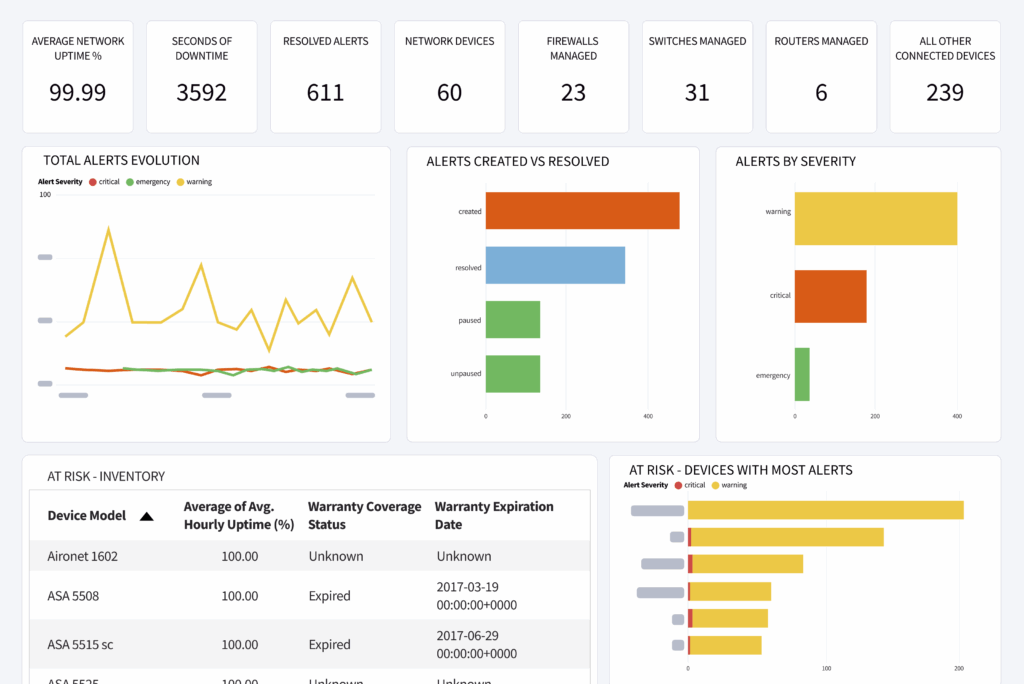This screenshot has height=684, width=1024.
Task: Click Alerts Created vs Resolved title
Action: click(518, 161)
